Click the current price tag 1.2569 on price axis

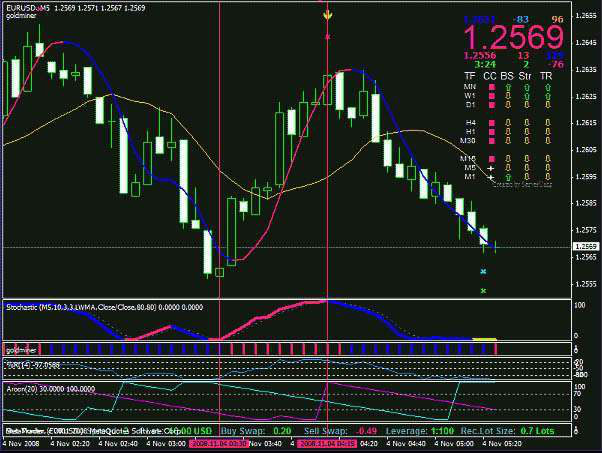click(586, 246)
